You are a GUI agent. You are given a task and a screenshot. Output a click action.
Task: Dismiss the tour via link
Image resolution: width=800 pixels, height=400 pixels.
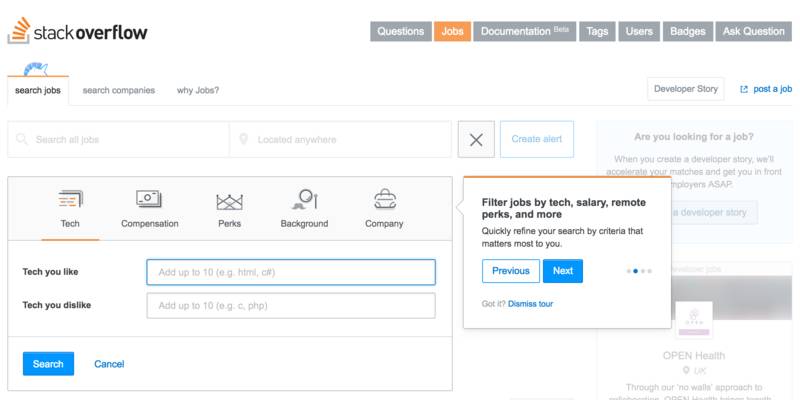(531, 304)
